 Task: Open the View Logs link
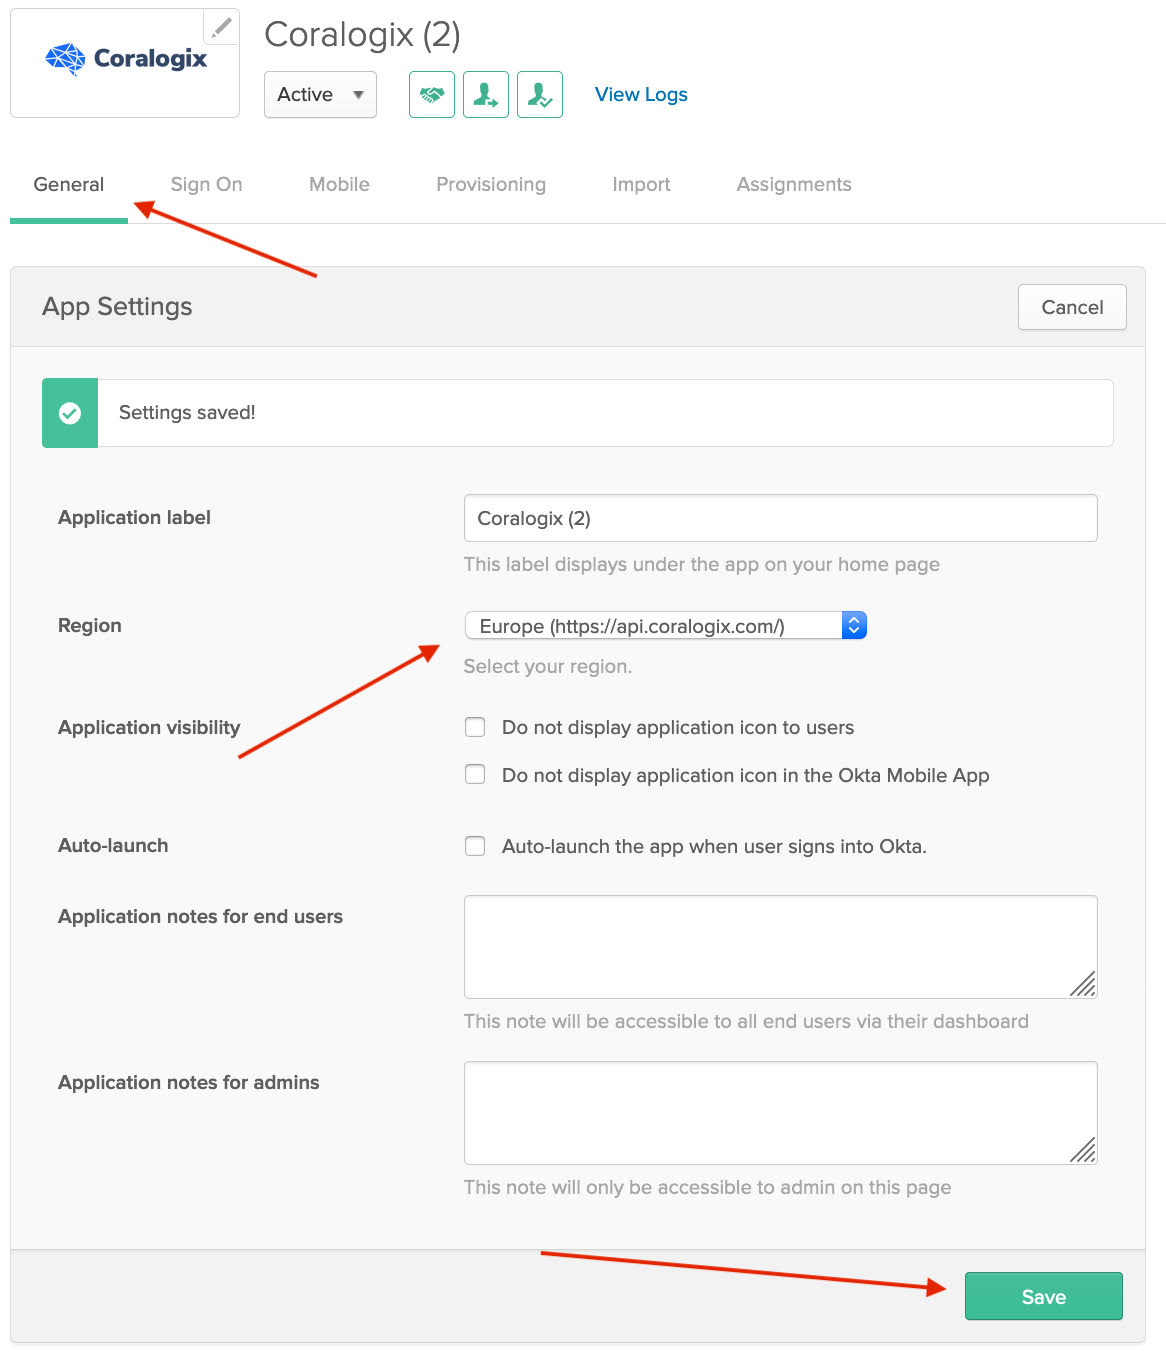641,95
